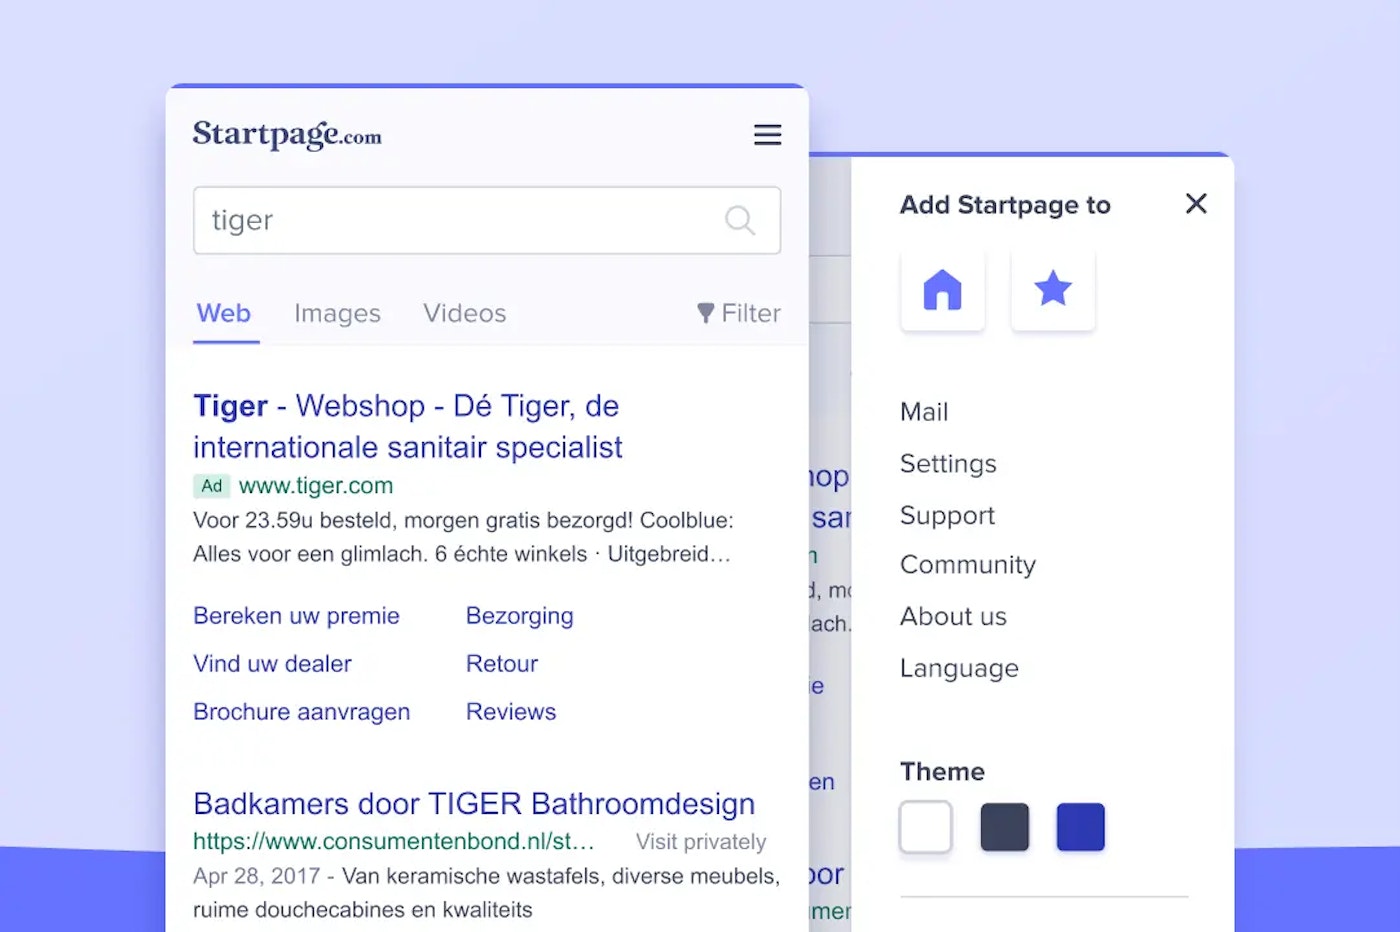
Task: Open Community from the side menu
Action: (968, 565)
